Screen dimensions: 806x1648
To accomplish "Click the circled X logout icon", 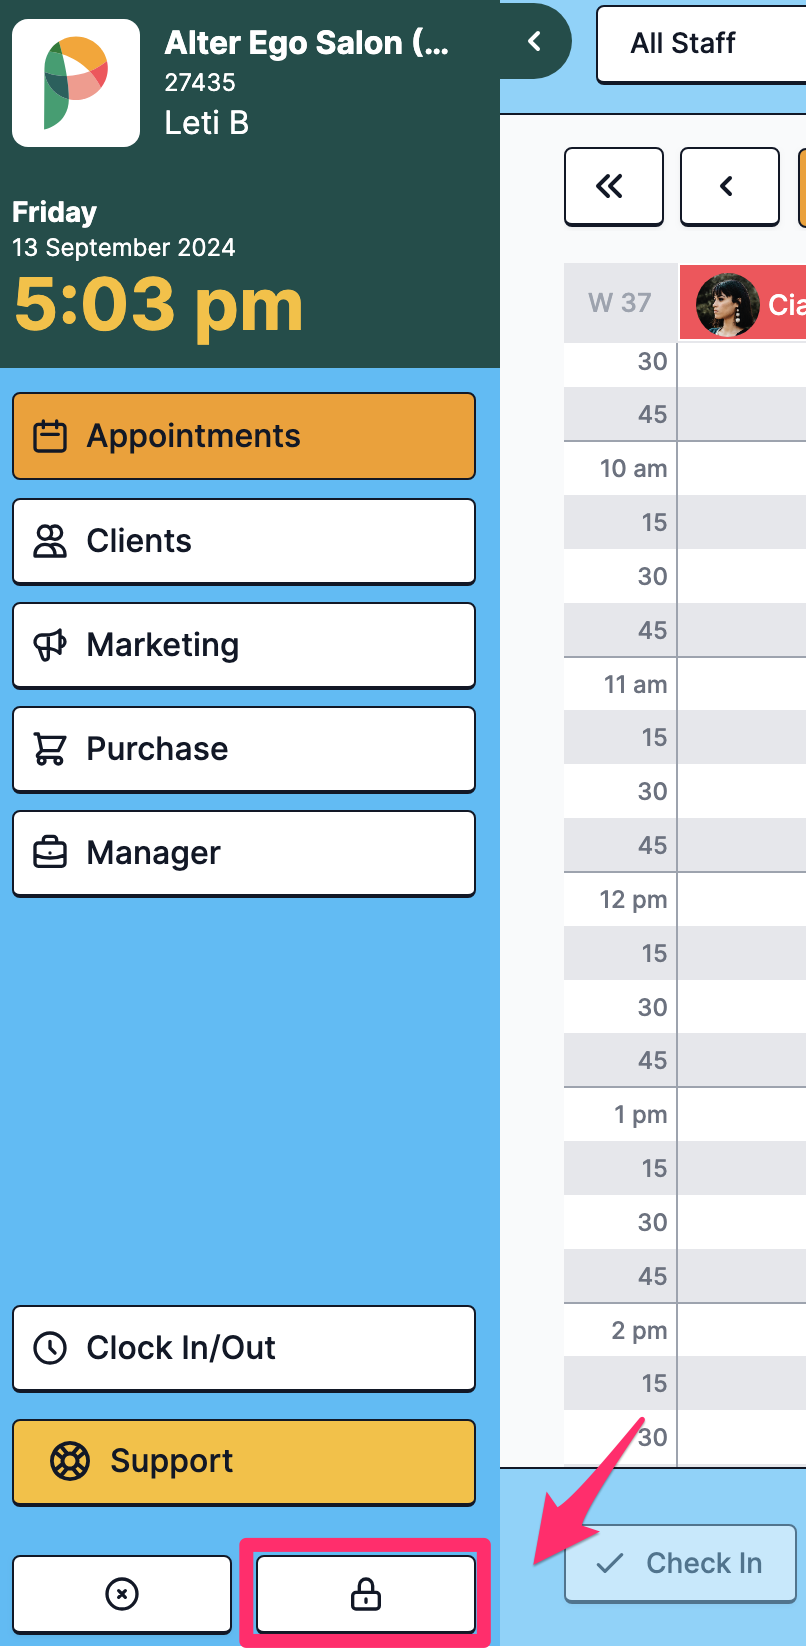I will [x=122, y=1594].
